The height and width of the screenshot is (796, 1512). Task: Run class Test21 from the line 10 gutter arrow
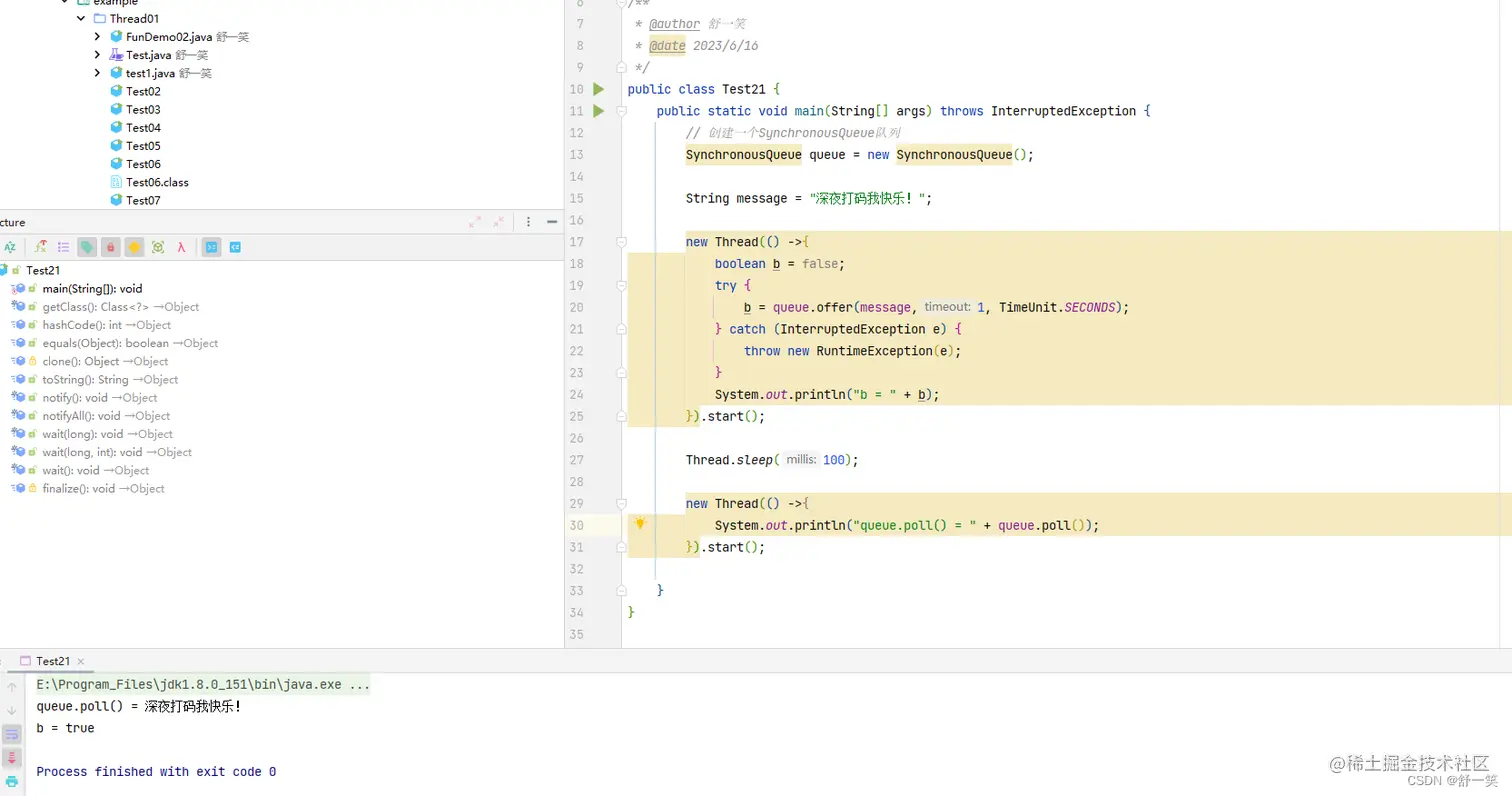598,89
